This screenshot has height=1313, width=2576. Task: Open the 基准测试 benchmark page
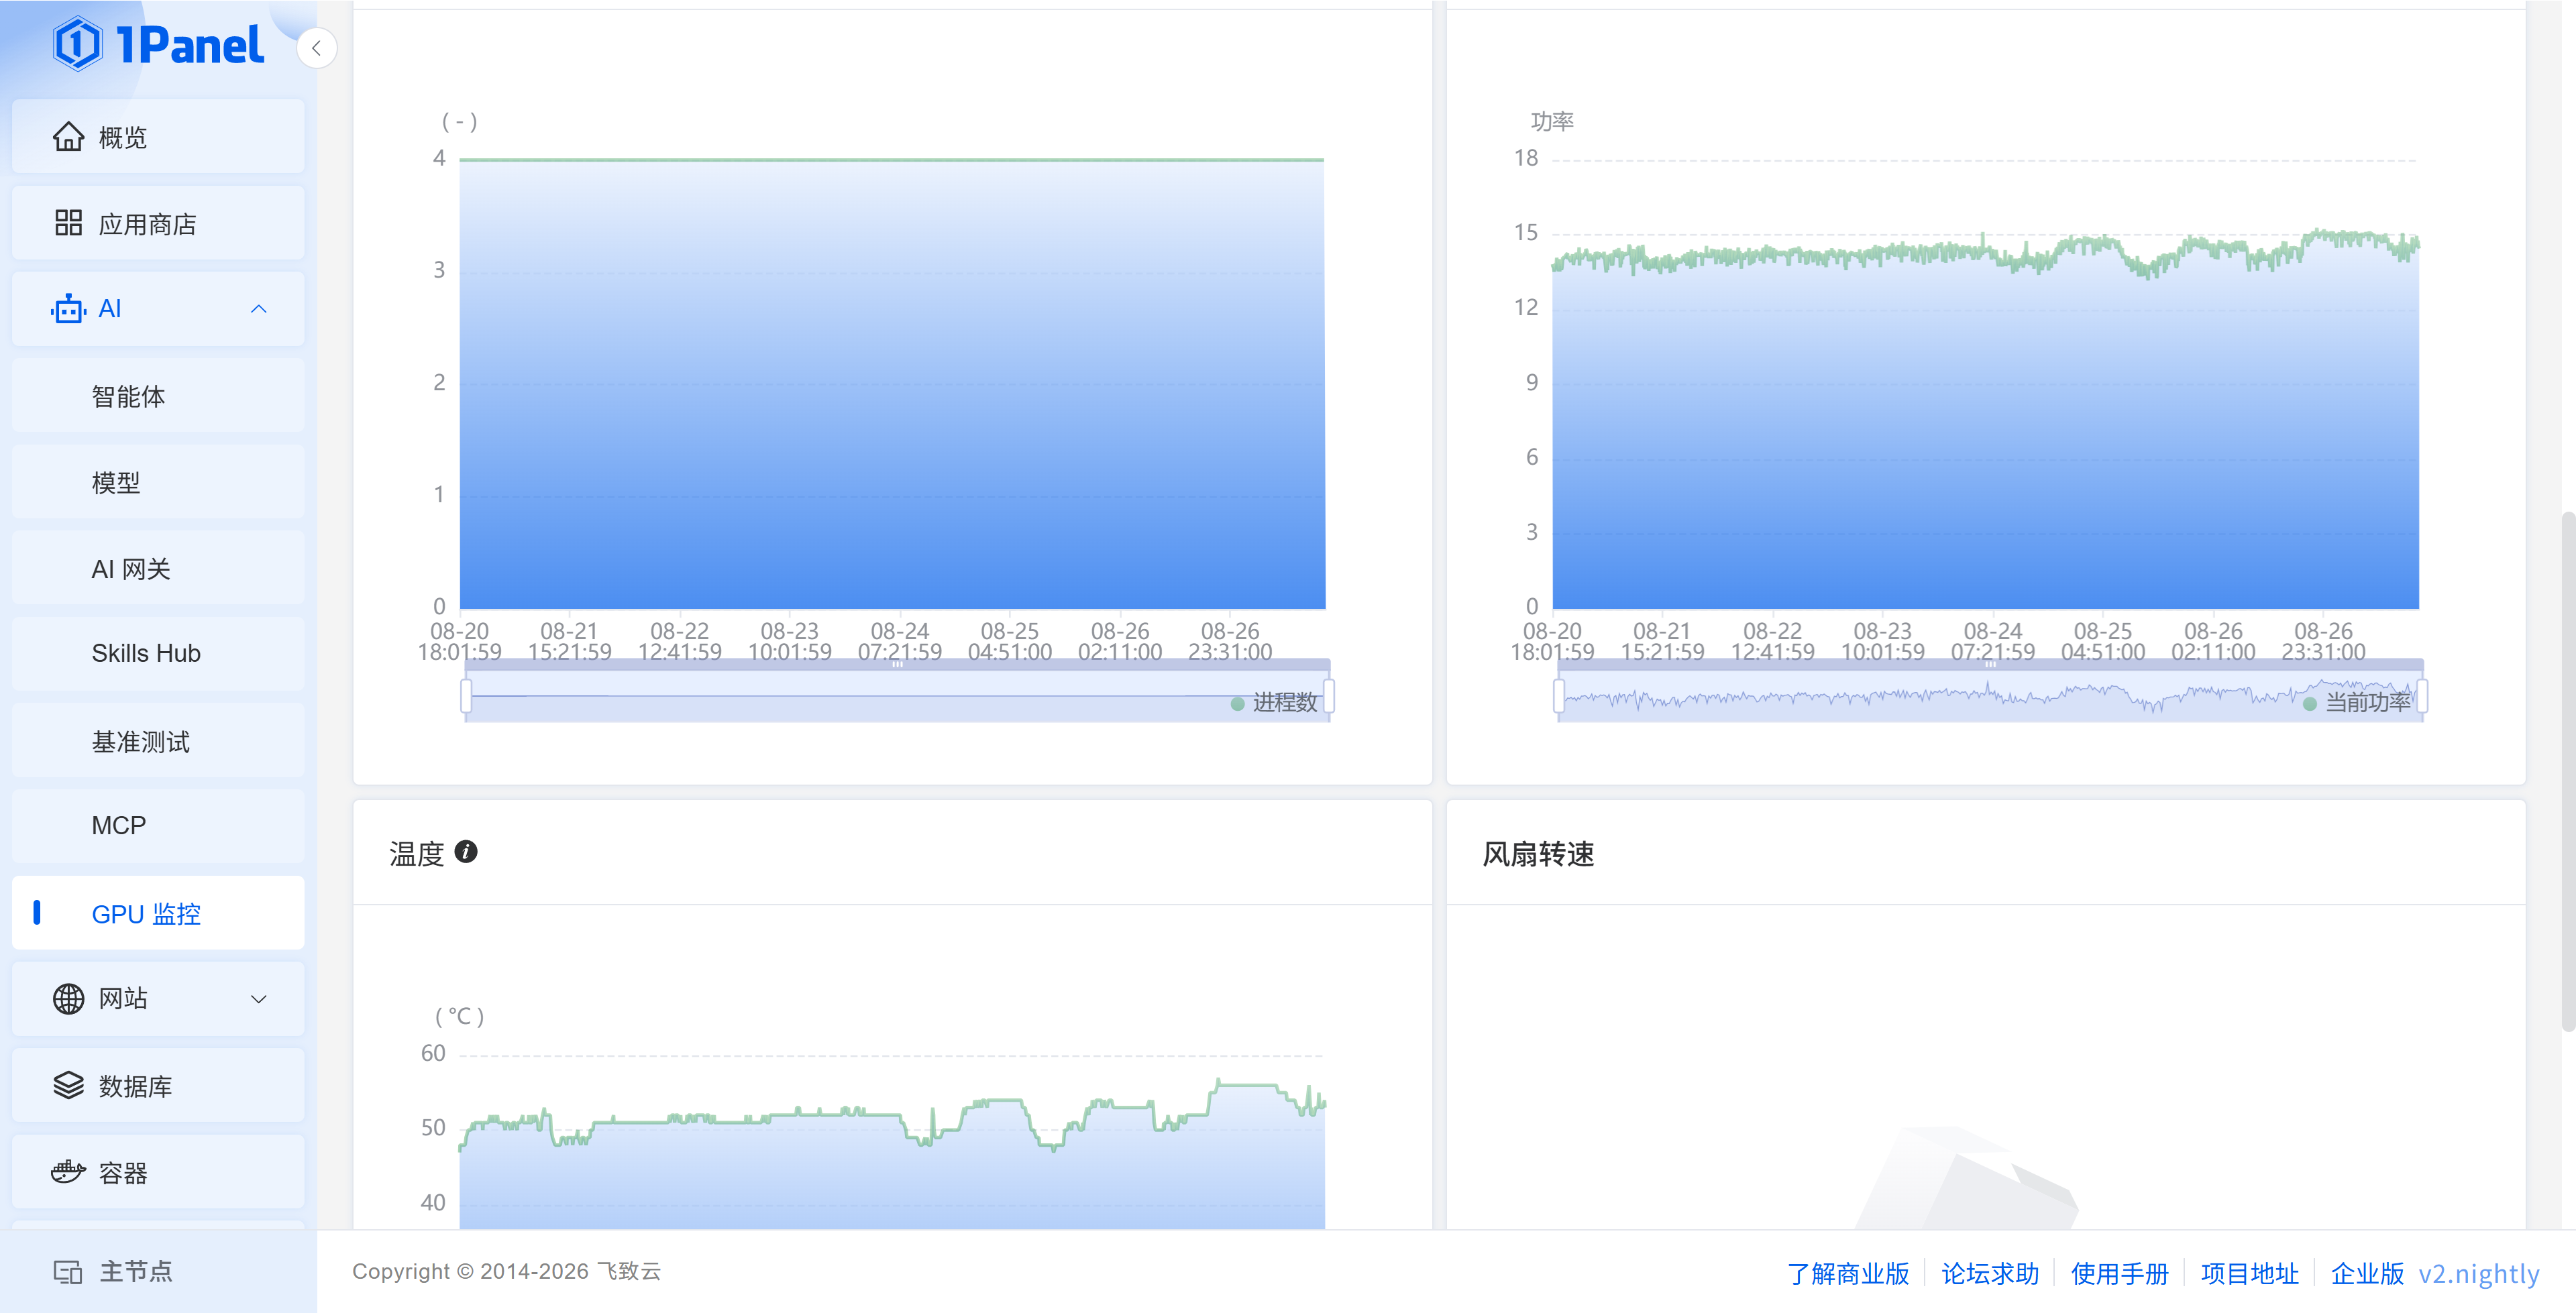click(x=158, y=741)
